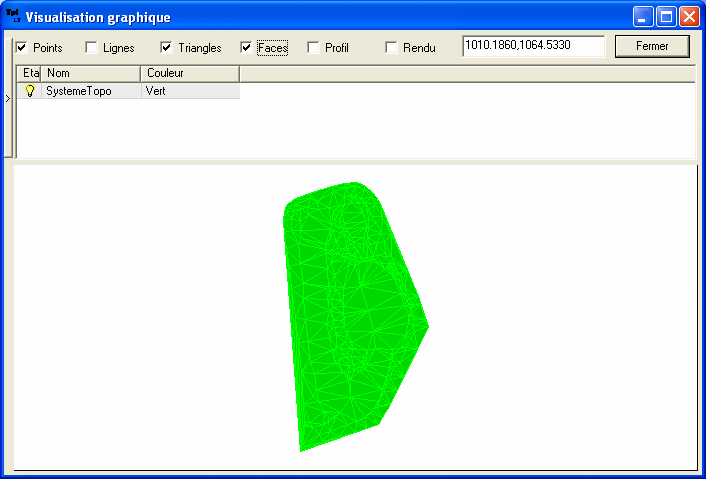Uncheck the Faces checkbox

246,47
